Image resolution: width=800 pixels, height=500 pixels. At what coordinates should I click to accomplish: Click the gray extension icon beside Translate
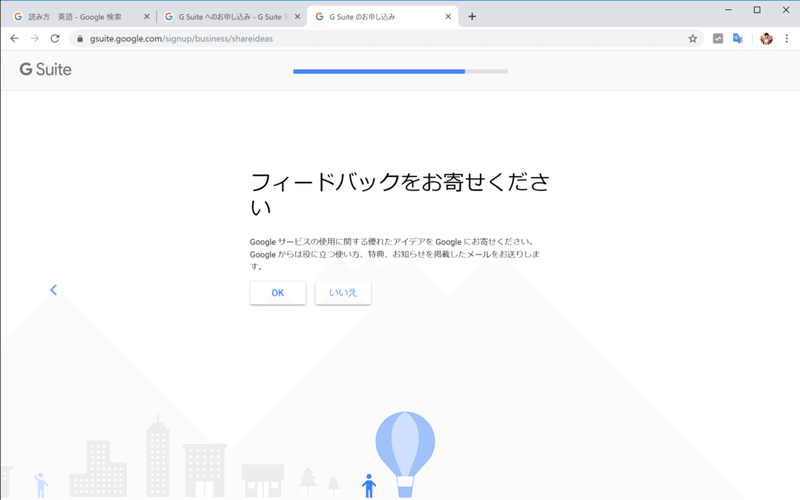pos(718,38)
